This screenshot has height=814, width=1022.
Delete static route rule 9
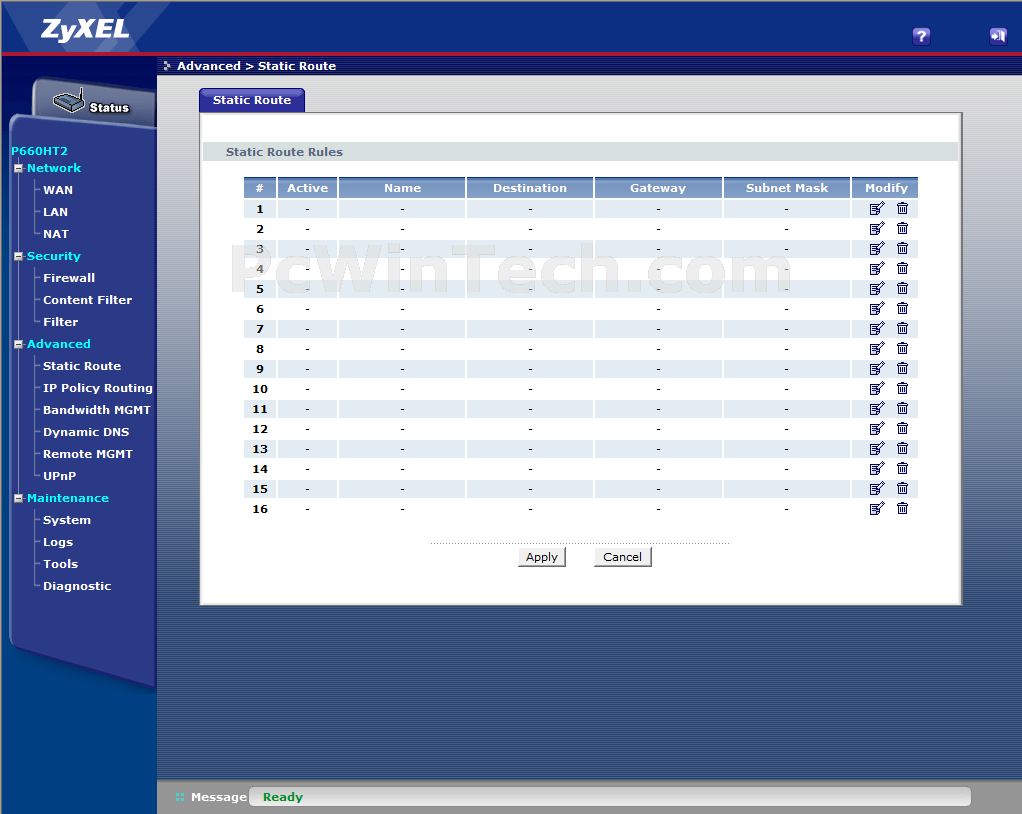coord(902,369)
